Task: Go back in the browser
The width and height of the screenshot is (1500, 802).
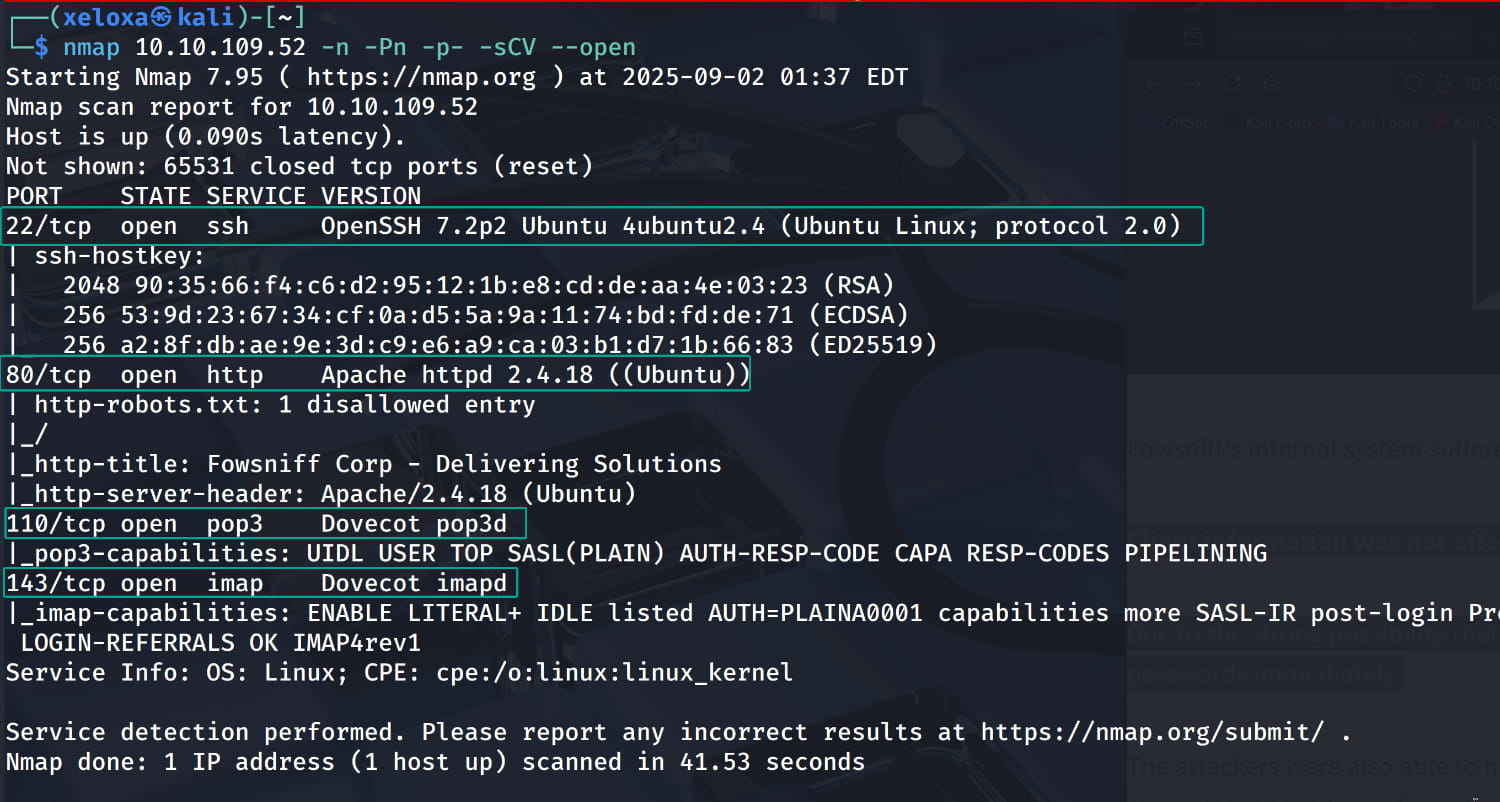Action: click(1151, 84)
